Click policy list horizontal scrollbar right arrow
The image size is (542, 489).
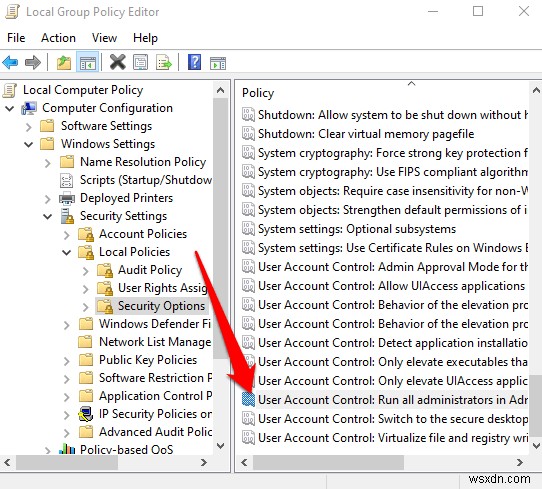[519, 462]
